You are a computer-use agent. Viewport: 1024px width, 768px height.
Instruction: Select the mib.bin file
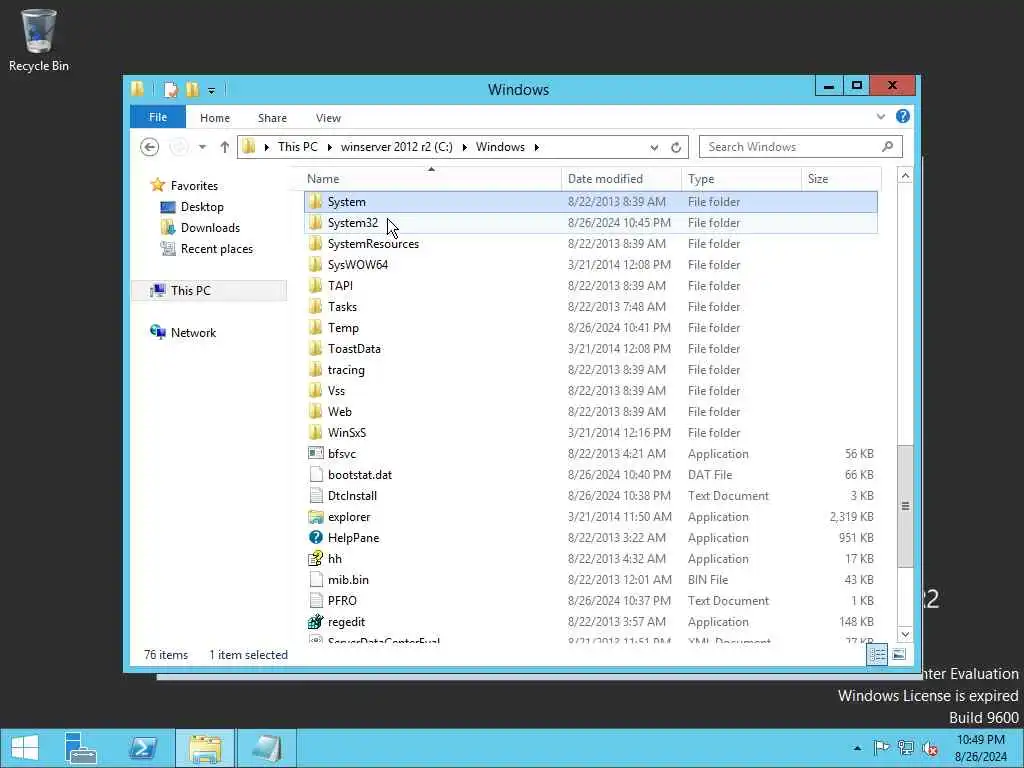point(348,580)
